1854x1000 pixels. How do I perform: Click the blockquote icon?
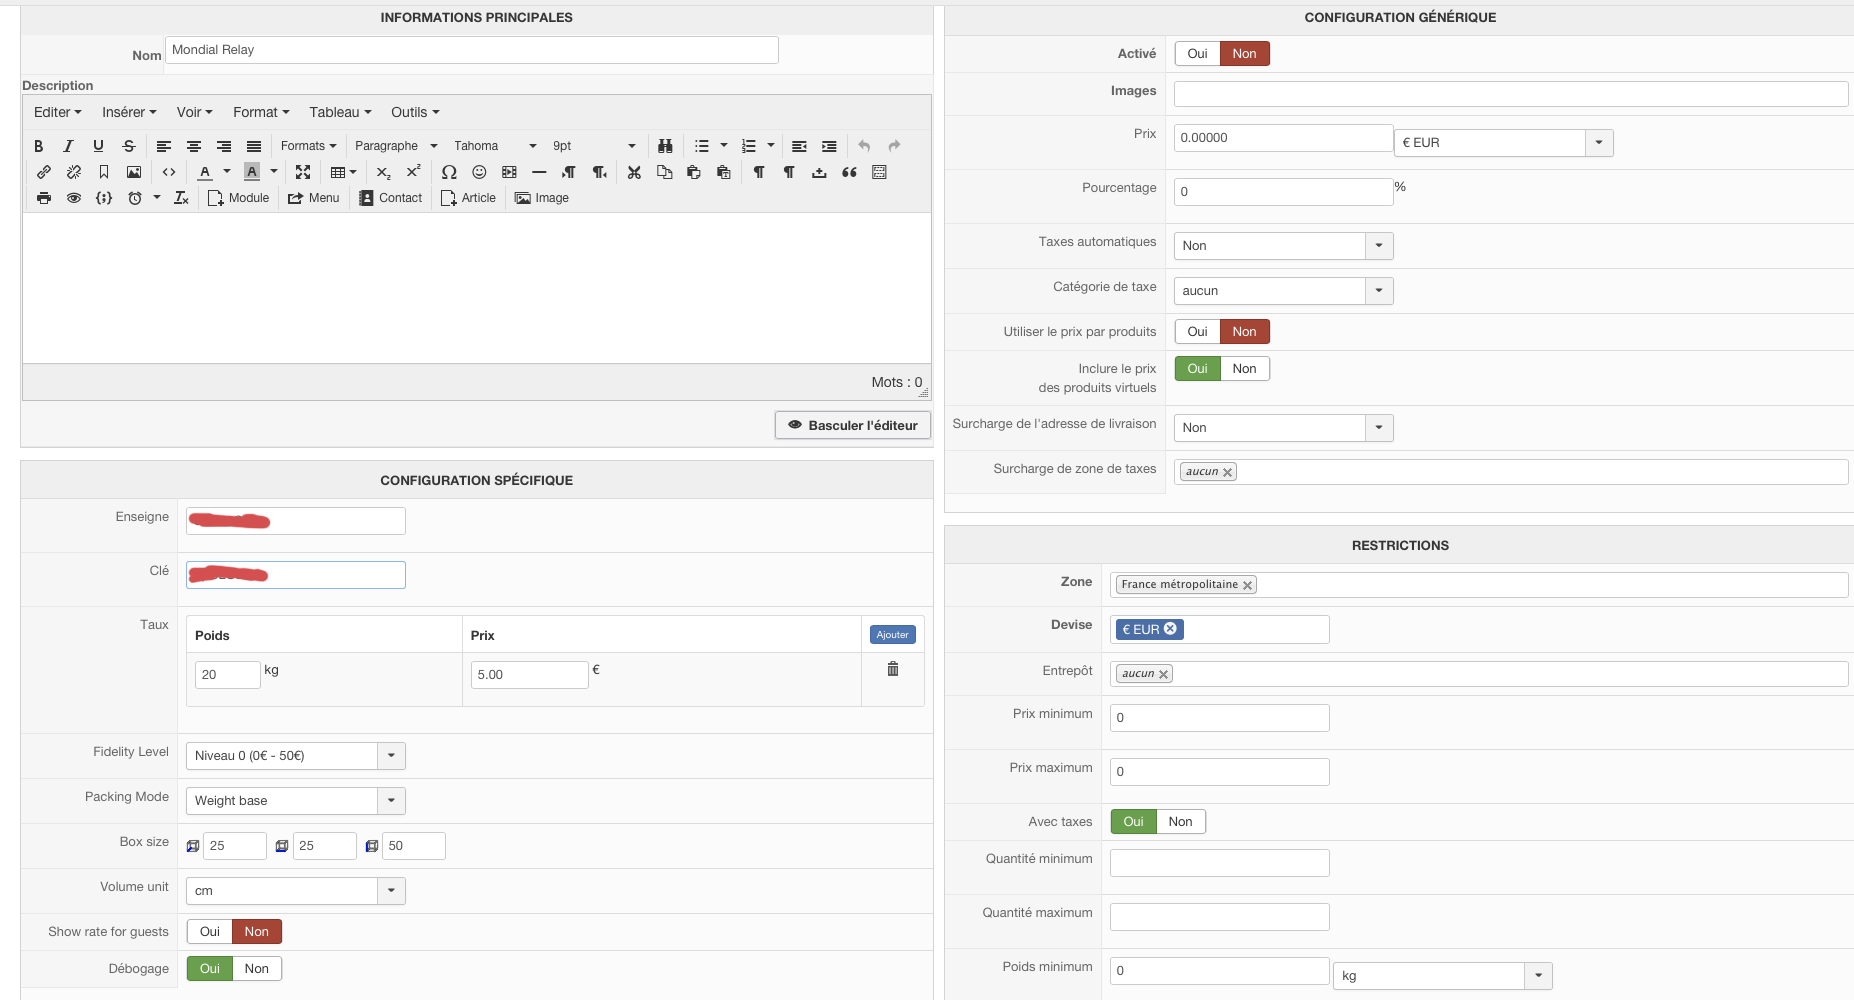pyautogui.click(x=849, y=172)
